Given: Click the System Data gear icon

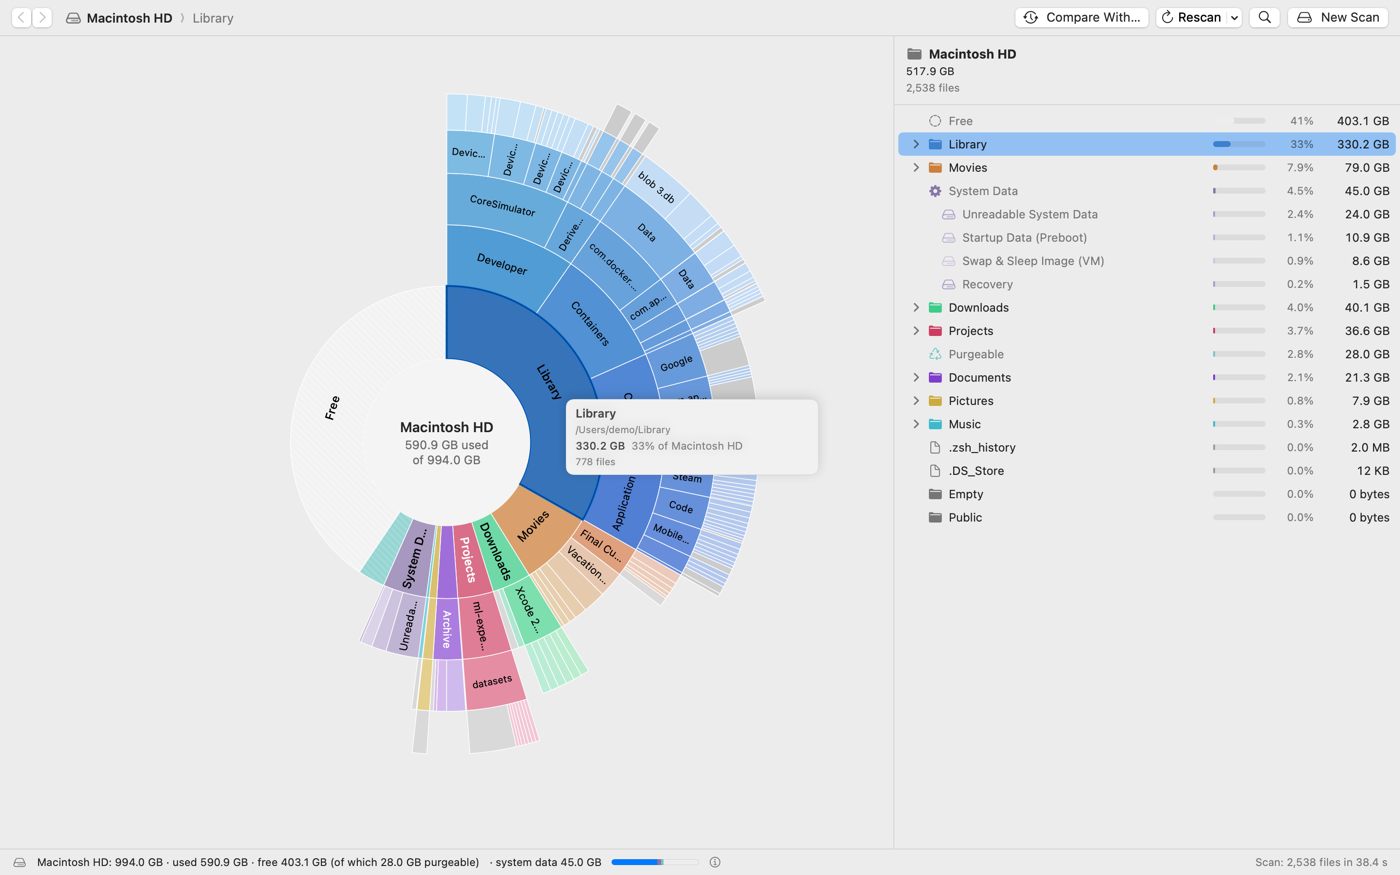Looking at the screenshot, I should (x=935, y=191).
